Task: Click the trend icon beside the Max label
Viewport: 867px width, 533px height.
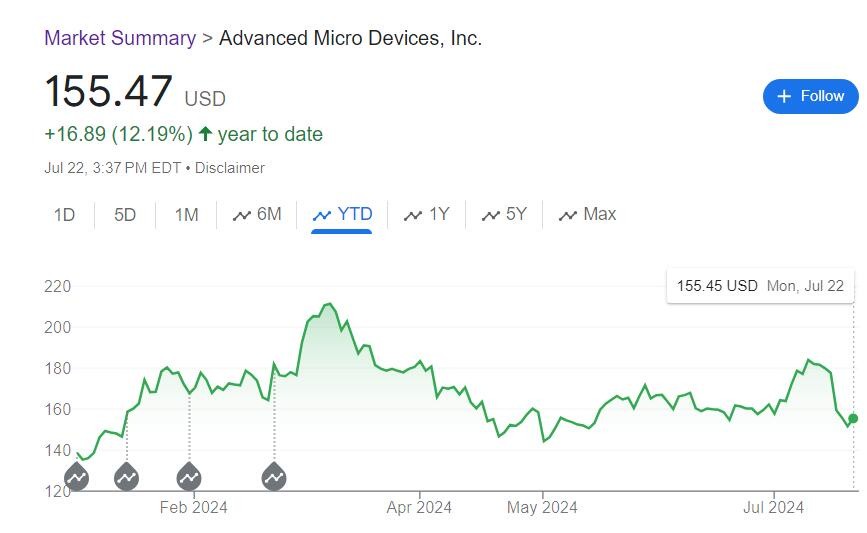Action: tap(568, 215)
